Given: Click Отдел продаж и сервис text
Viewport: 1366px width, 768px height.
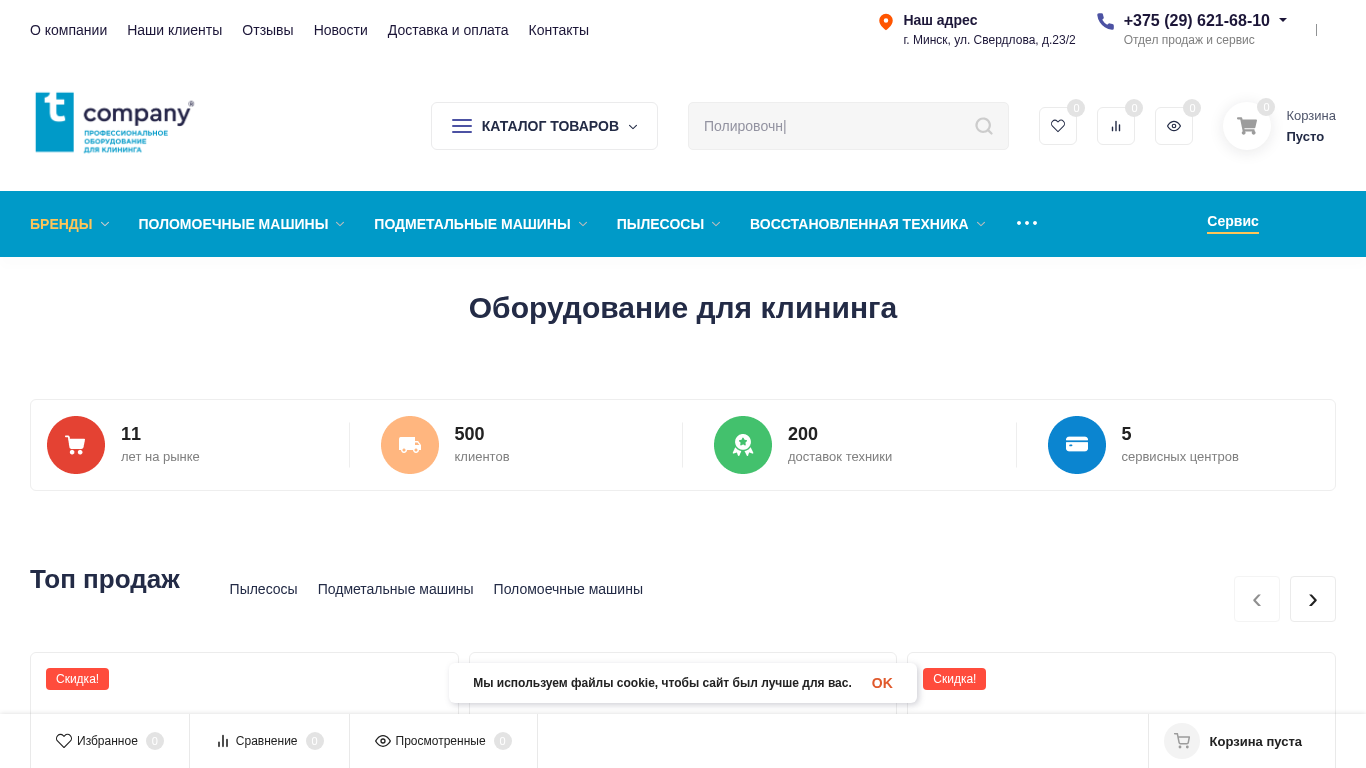Looking at the screenshot, I should (1189, 40).
